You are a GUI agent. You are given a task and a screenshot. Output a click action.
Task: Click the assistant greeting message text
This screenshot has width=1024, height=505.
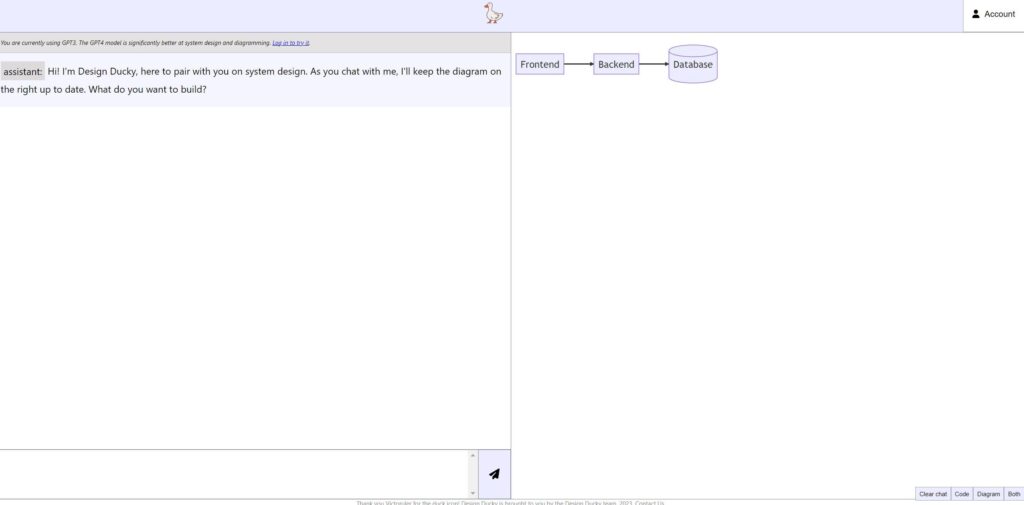tap(270, 72)
